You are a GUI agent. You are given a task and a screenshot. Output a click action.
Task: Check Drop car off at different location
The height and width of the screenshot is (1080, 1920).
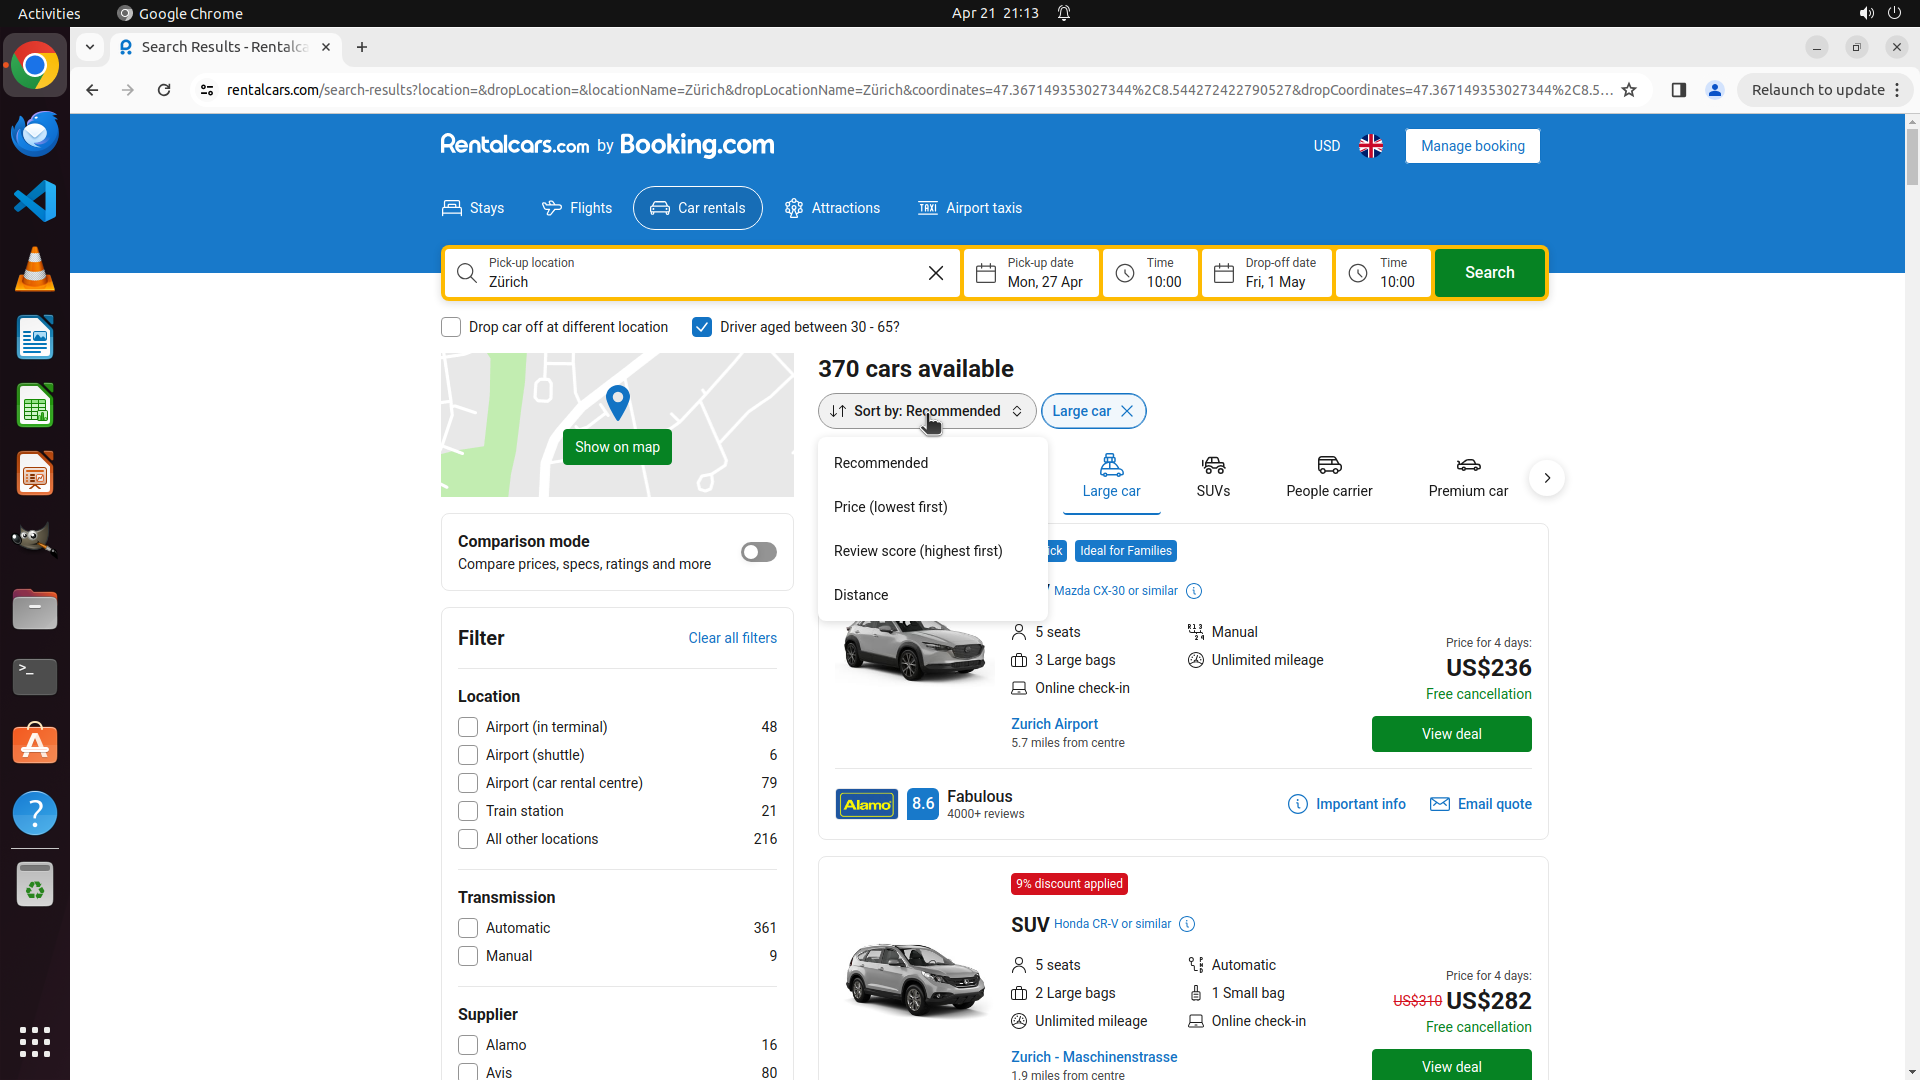tap(451, 327)
